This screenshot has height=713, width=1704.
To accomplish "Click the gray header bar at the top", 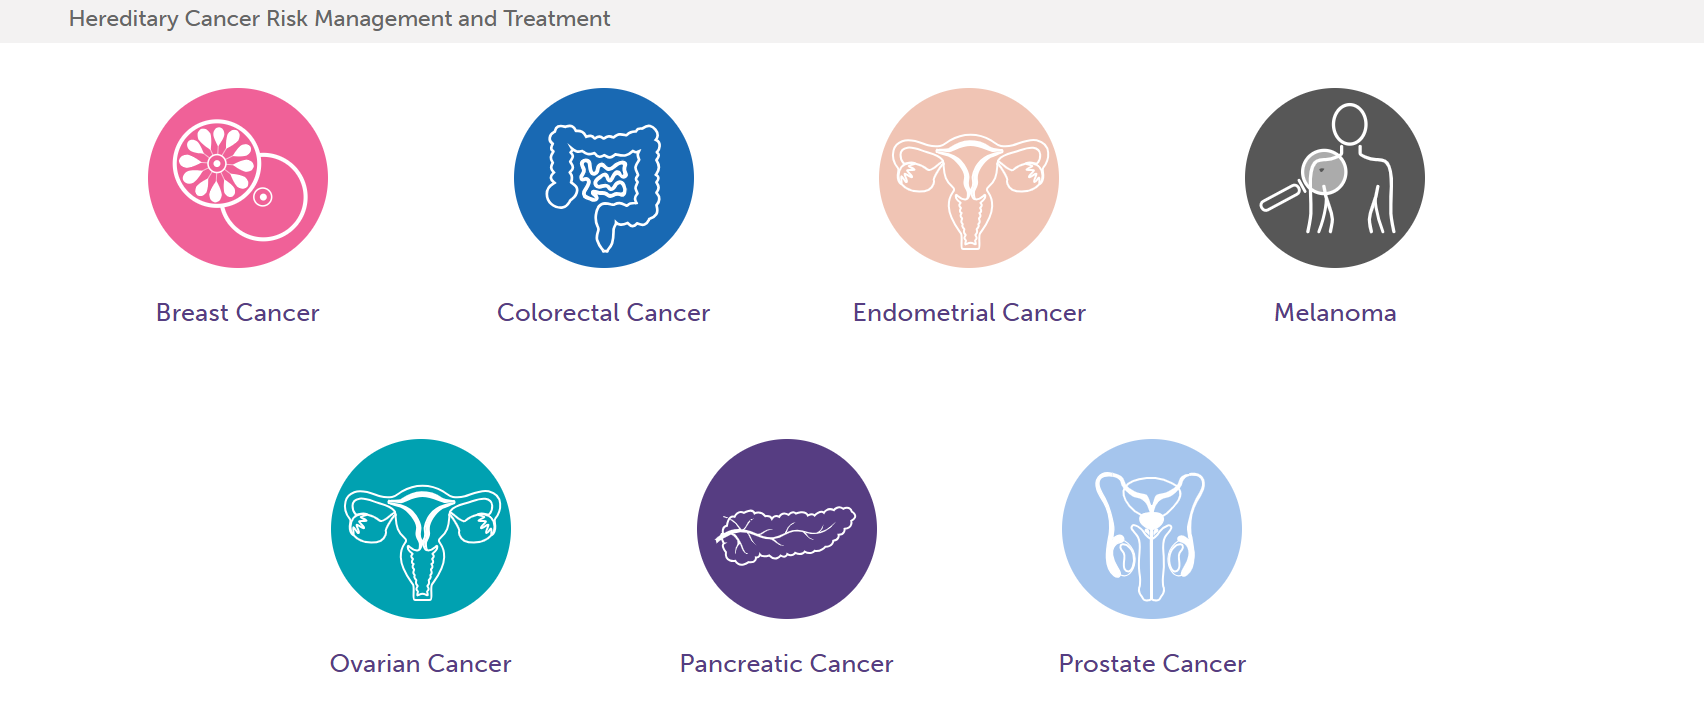I will (850, 18).
